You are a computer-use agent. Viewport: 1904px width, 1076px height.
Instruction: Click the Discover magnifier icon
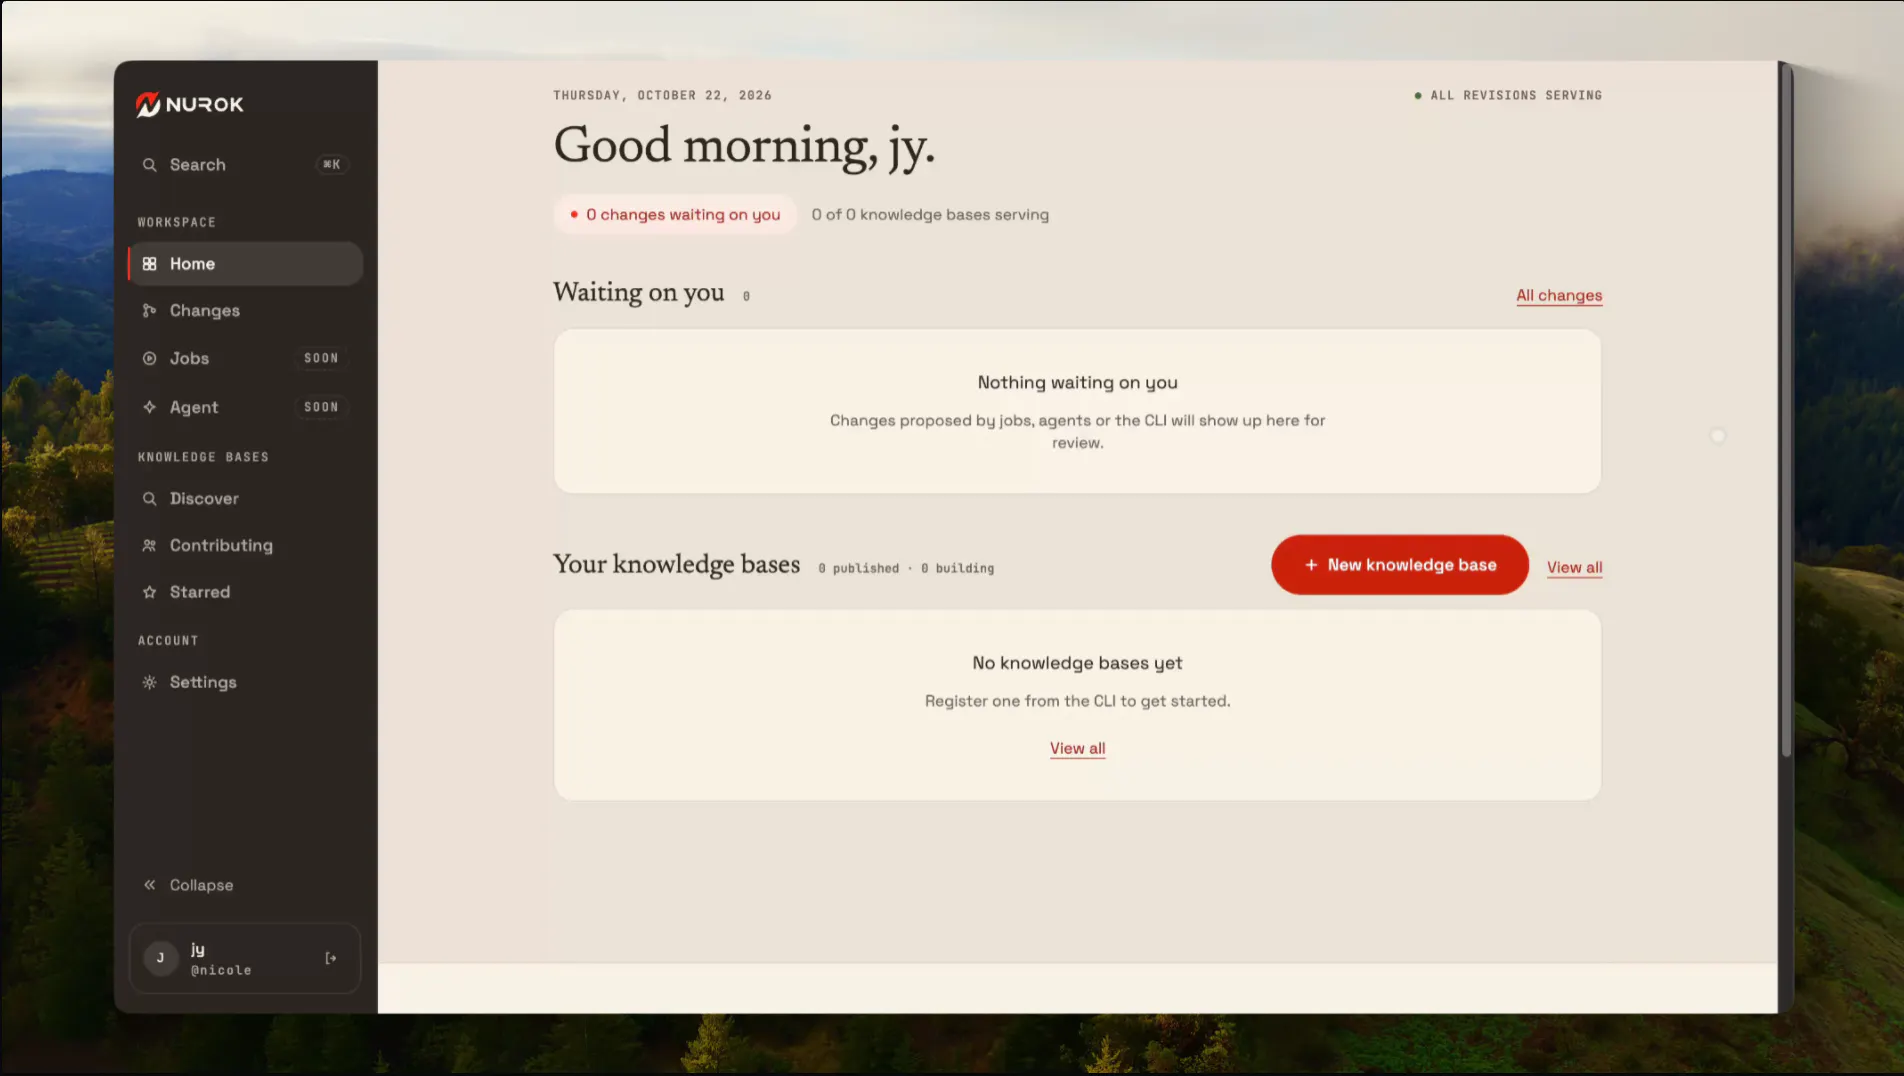pos(149,498)
